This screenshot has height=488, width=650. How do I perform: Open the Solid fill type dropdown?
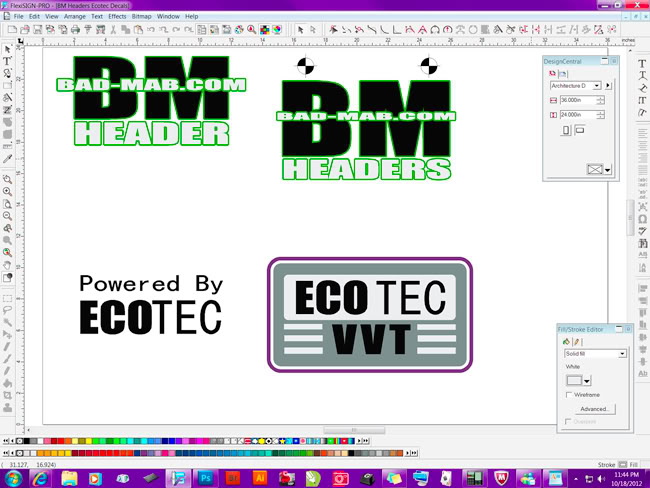[622, 354]
